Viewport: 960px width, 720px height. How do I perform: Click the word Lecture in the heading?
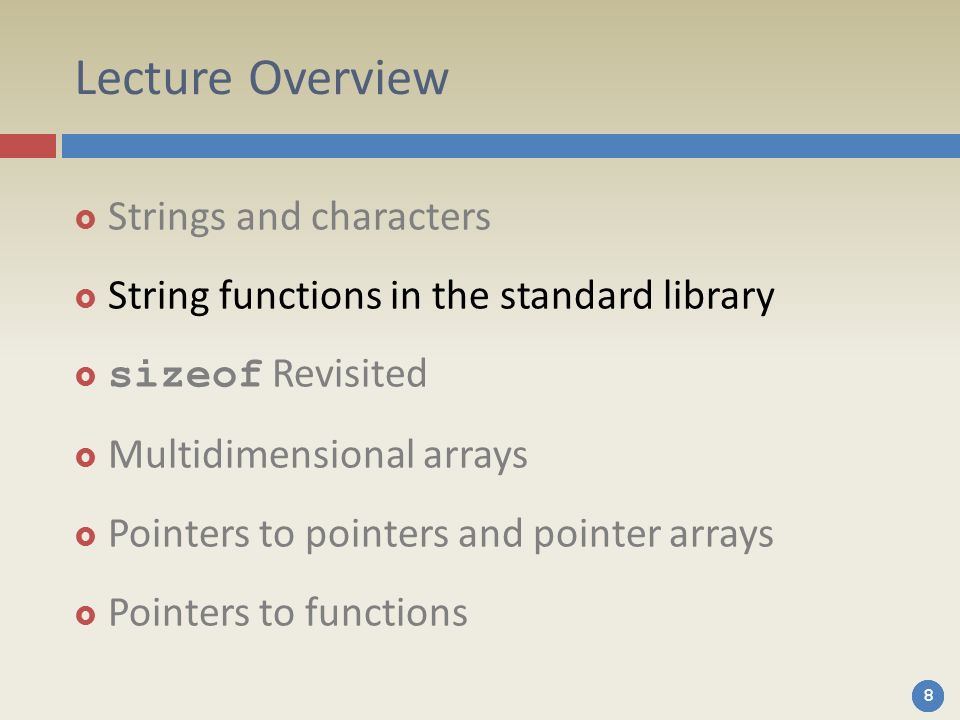coord(153,78)
